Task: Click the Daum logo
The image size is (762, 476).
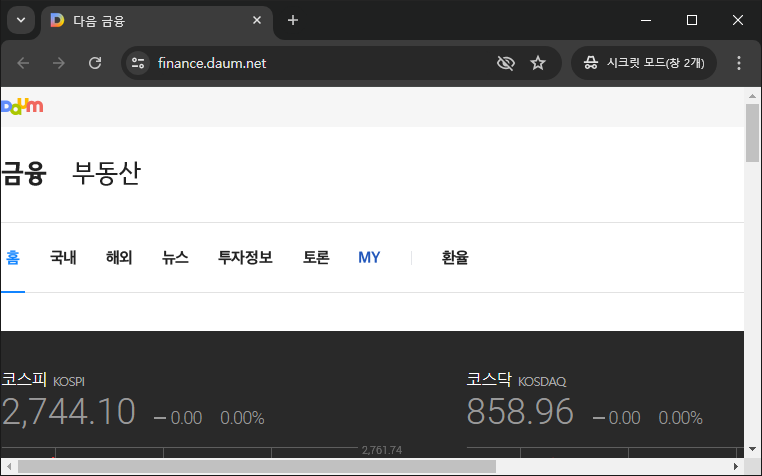Action: pos(22,106)
